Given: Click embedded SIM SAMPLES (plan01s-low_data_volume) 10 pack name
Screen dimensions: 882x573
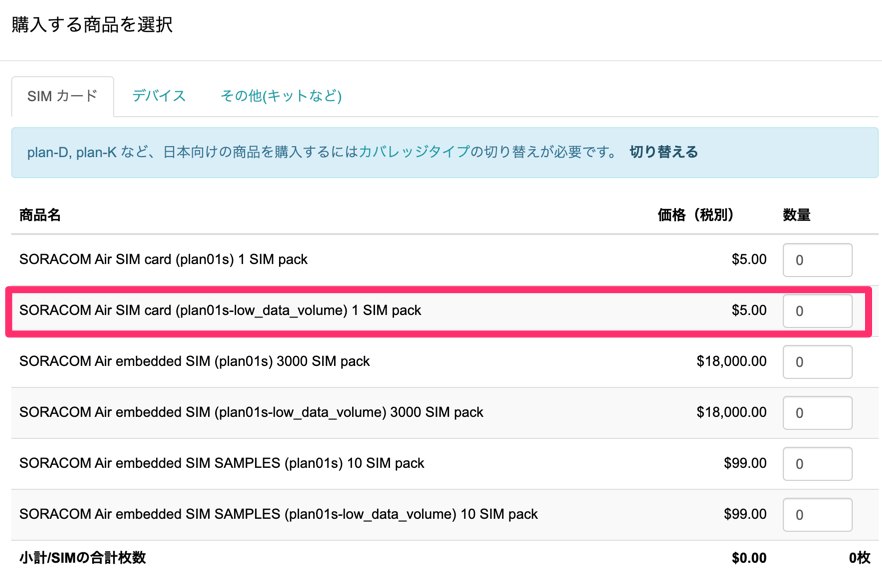Looking at the screenshot, I should click(x=278, y=514).
